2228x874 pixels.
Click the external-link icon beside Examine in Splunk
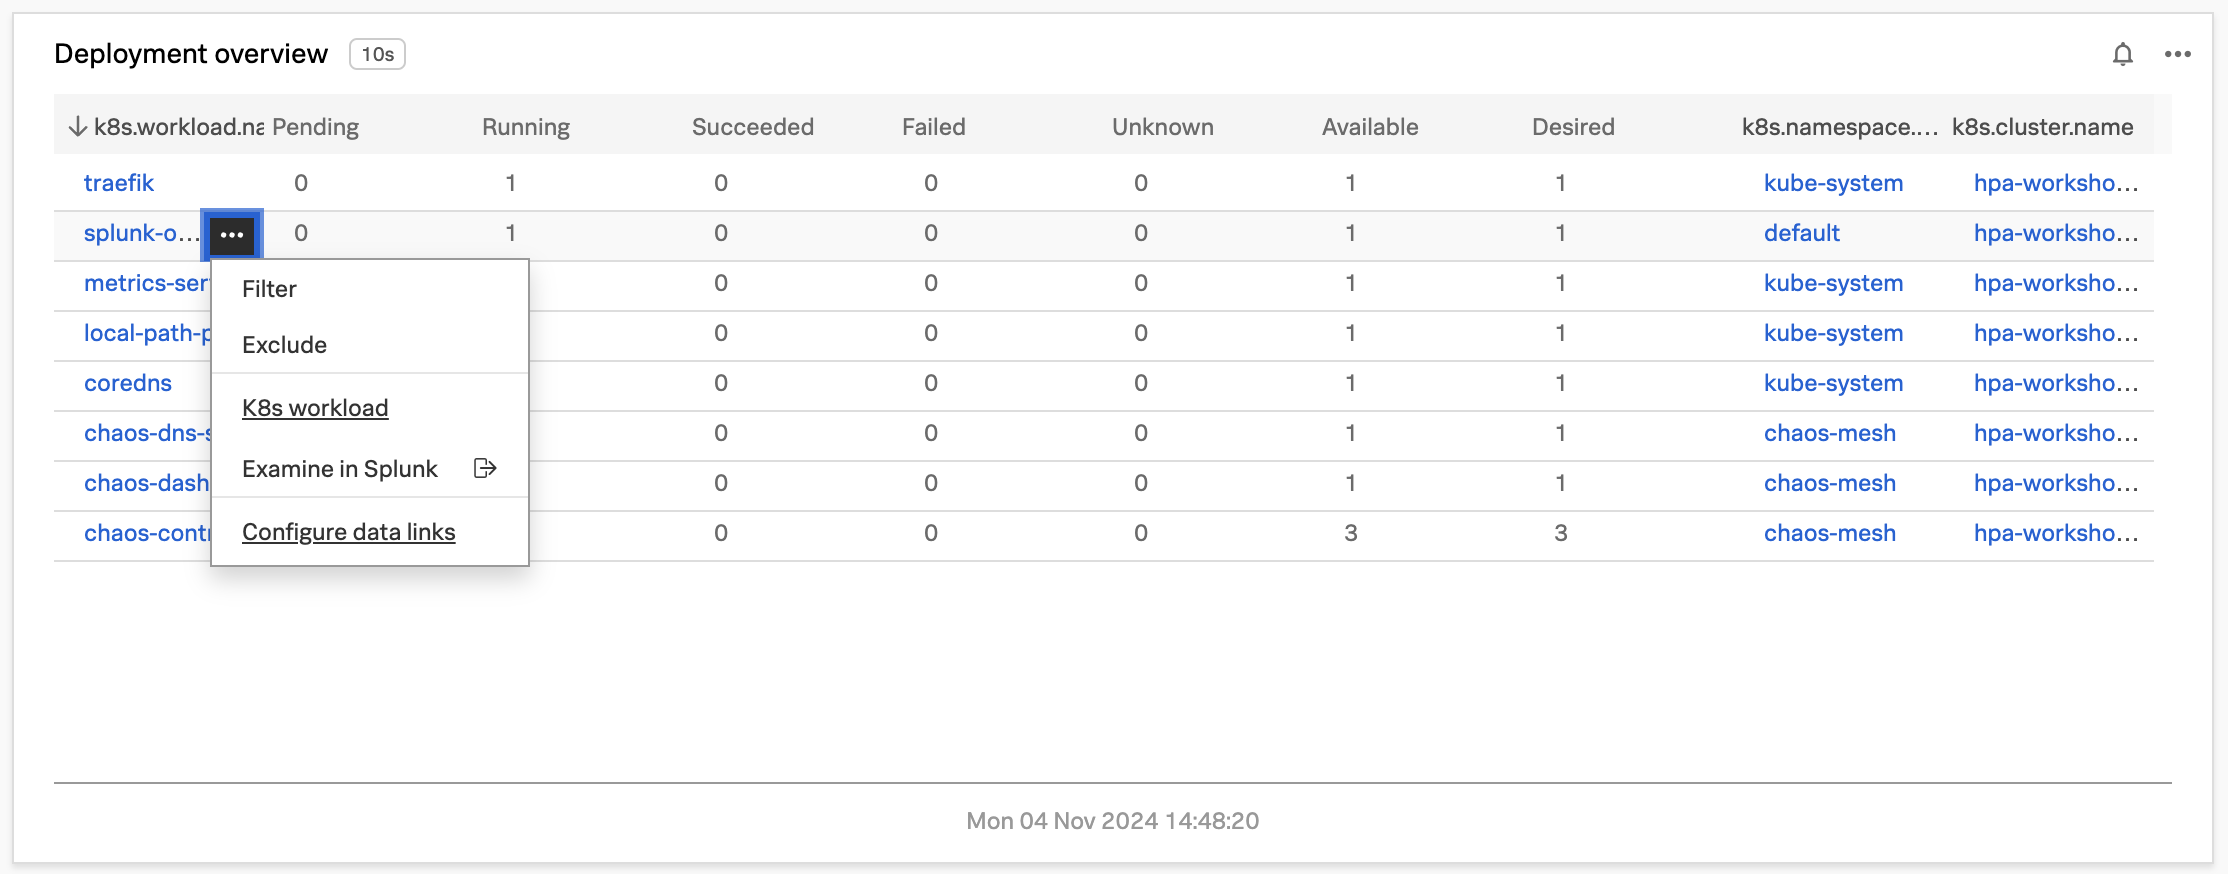[x=485, y=468]
